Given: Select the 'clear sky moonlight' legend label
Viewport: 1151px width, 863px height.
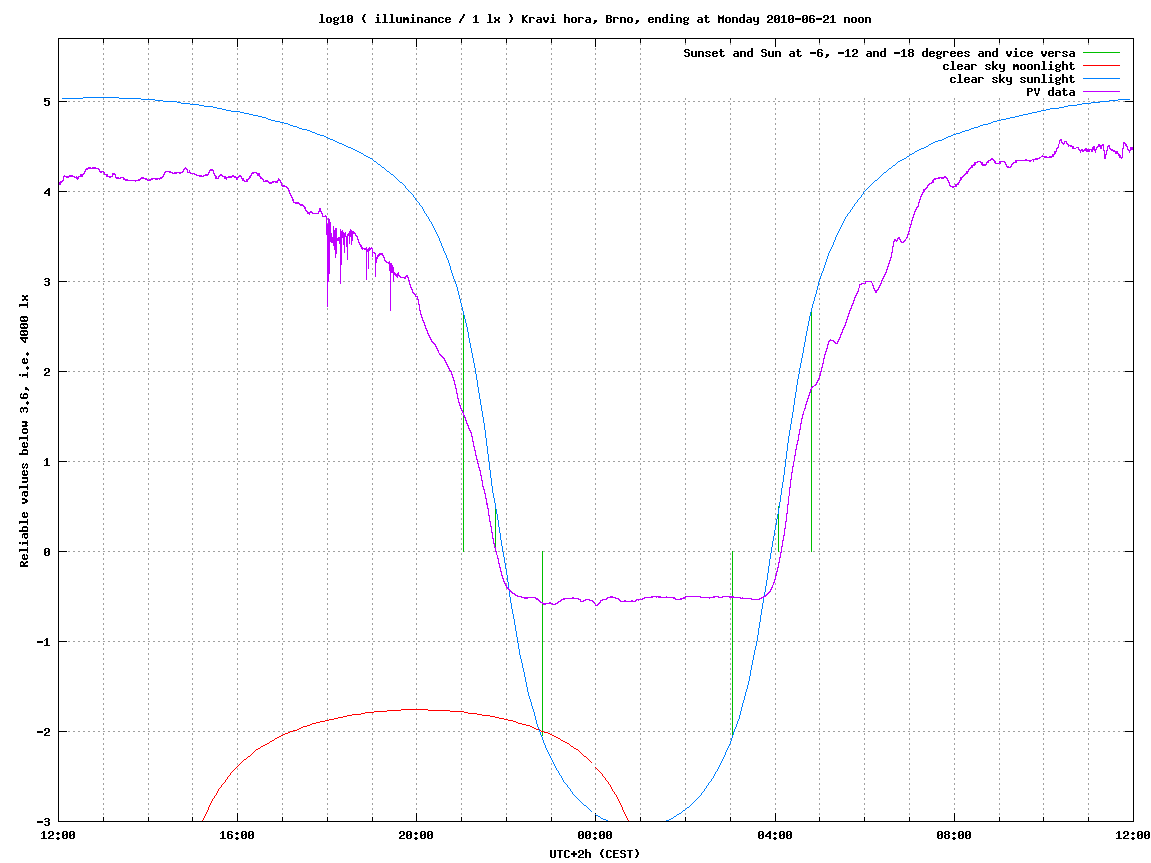Looking at the screenshot, I should click(1009, 66).
